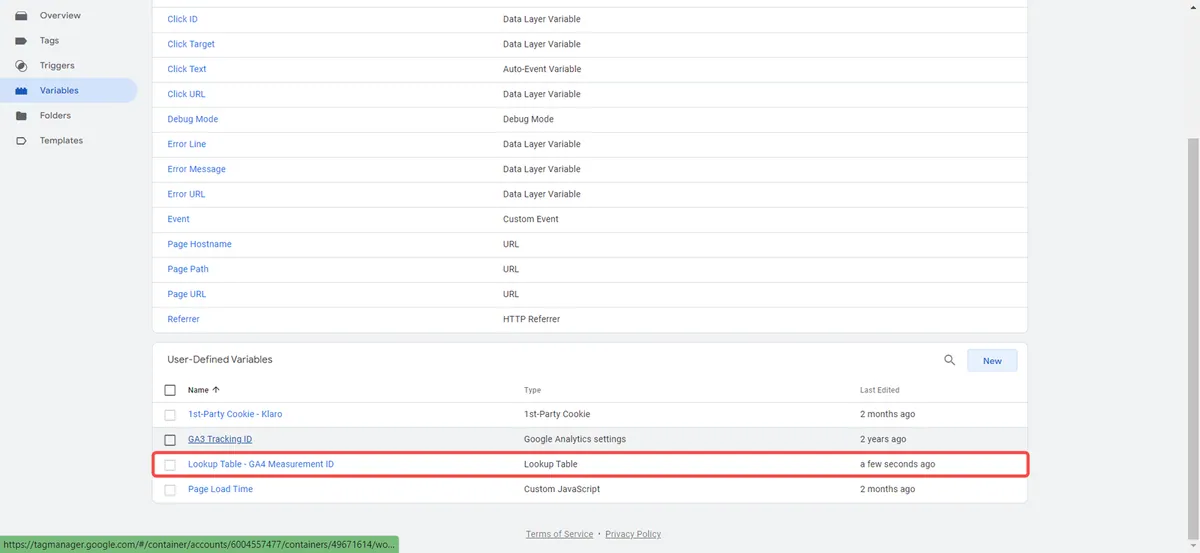Image resolution: width=1200 pixels, height=553 pixels.
Task: Select '2 years ago' last edited cell
Action: (883, 439)
